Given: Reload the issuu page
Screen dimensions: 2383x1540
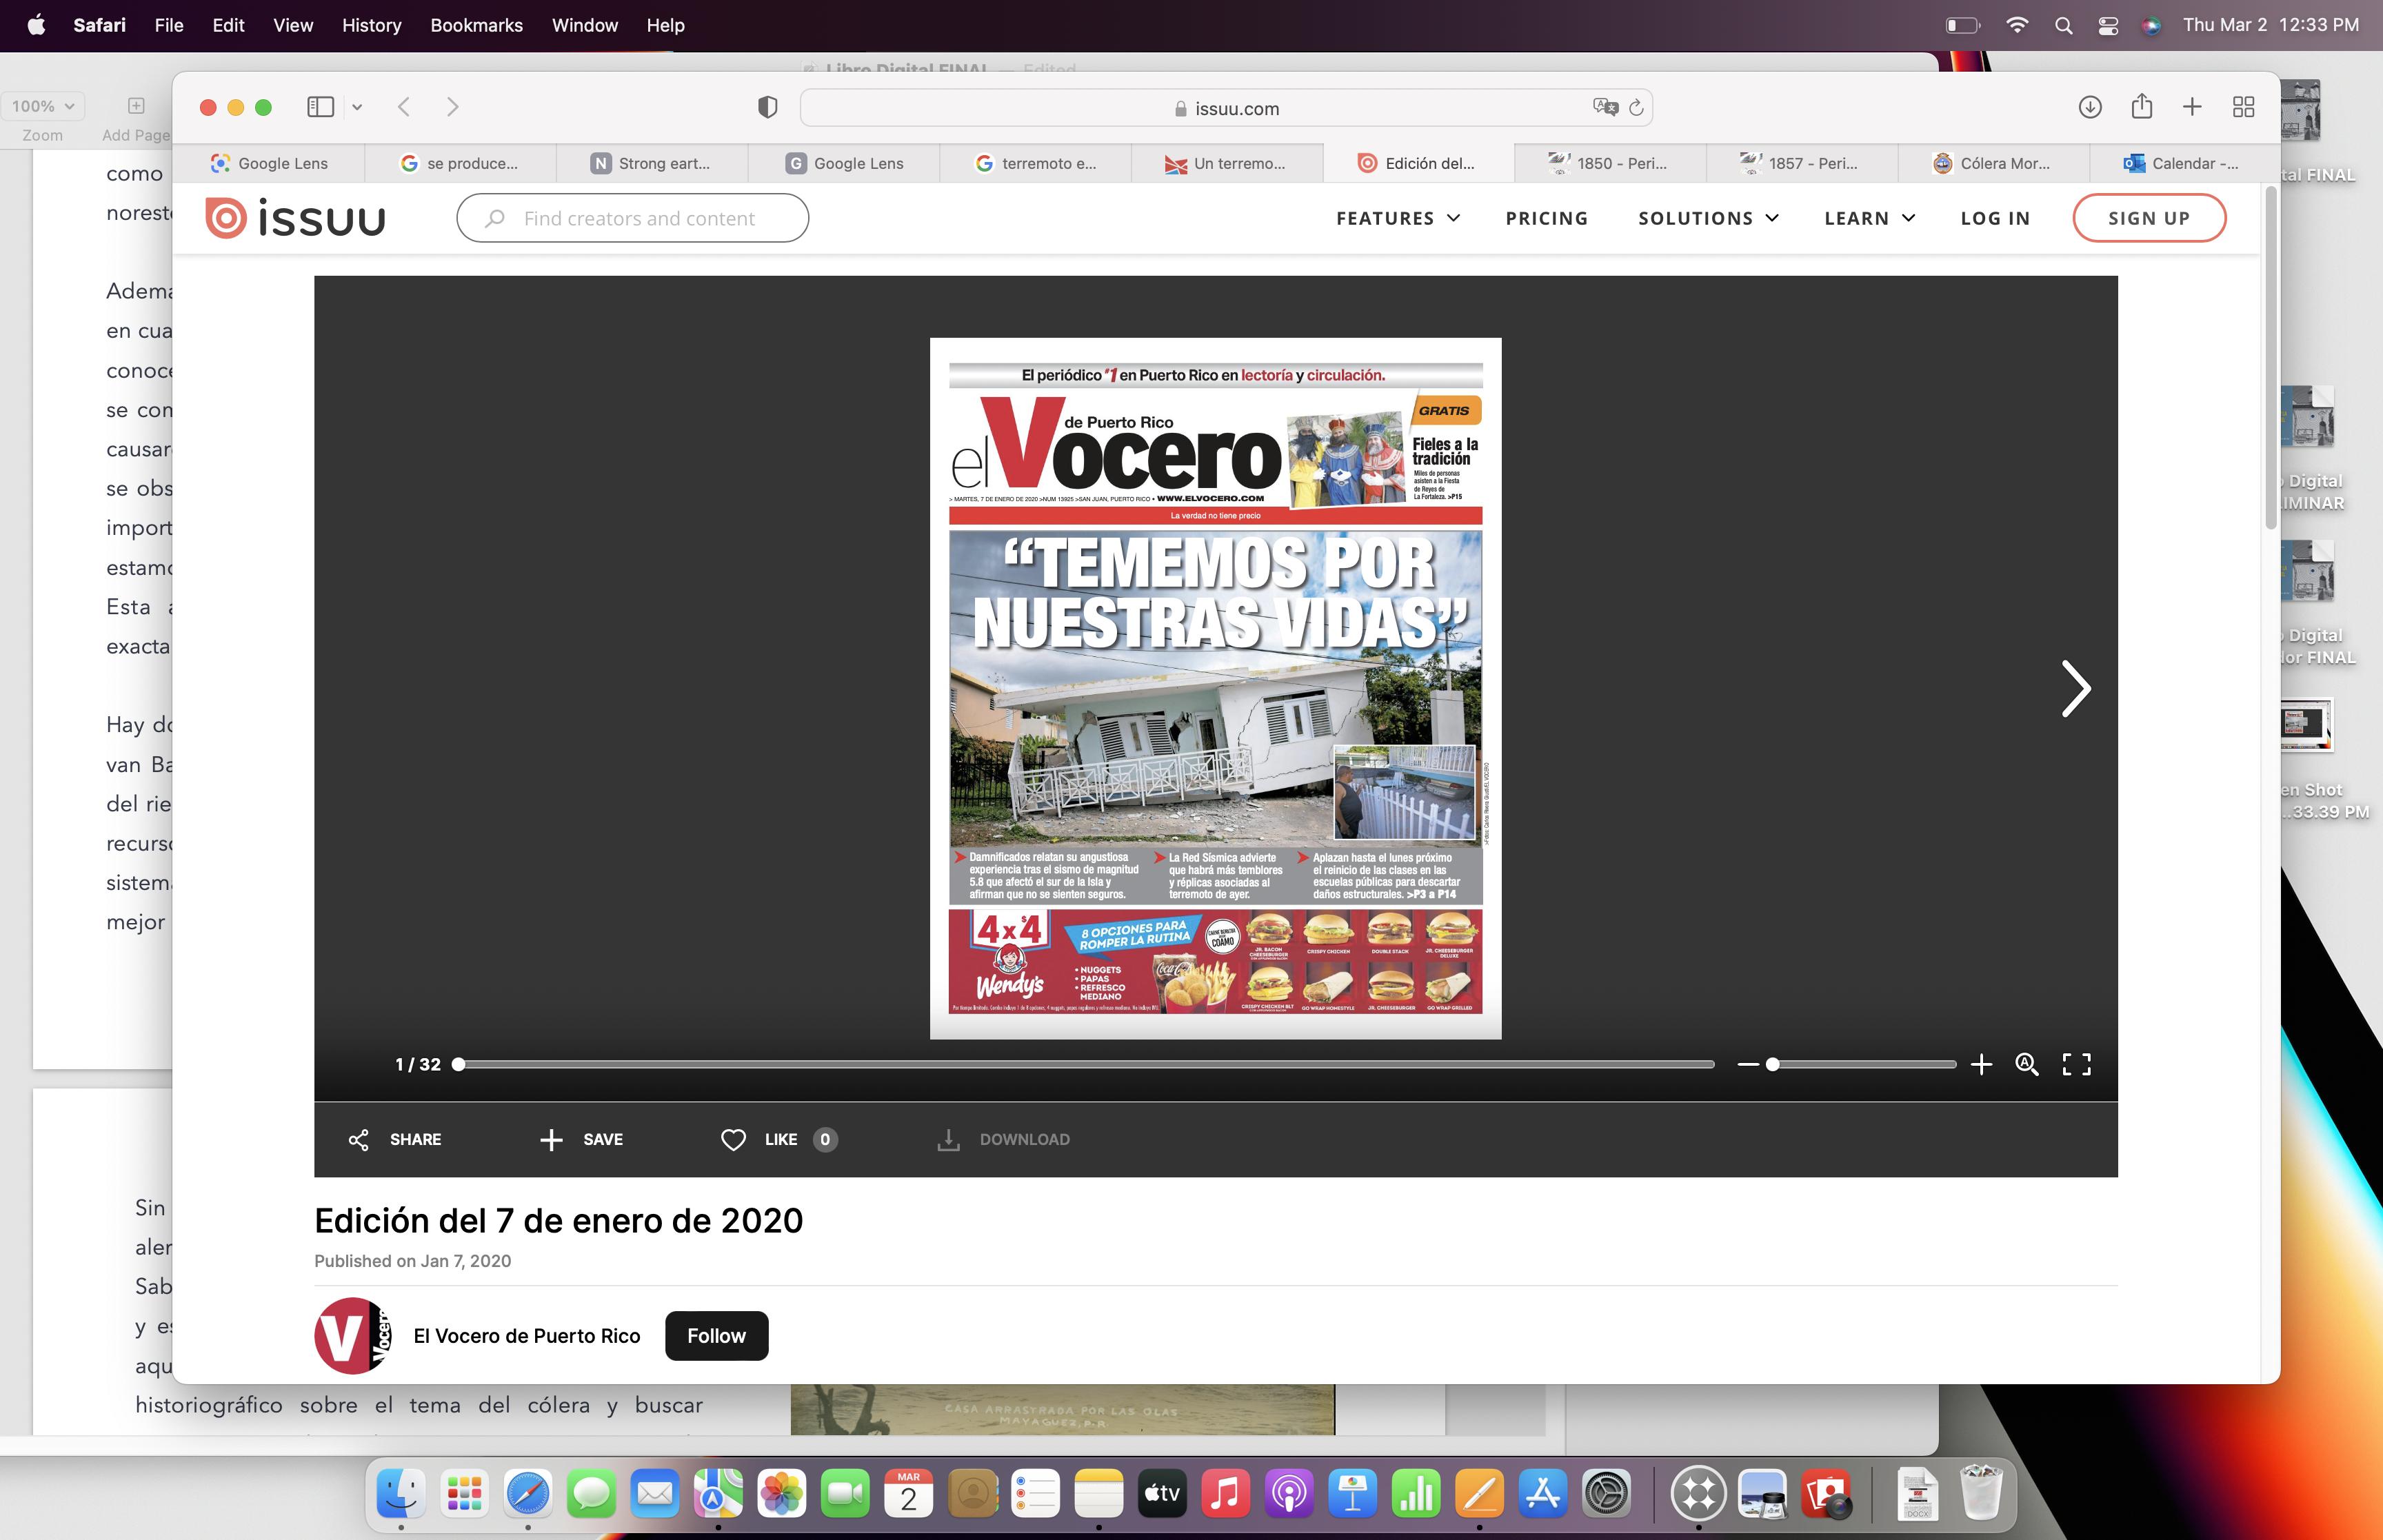Looking at the screenshot, I should [1636, 107].
